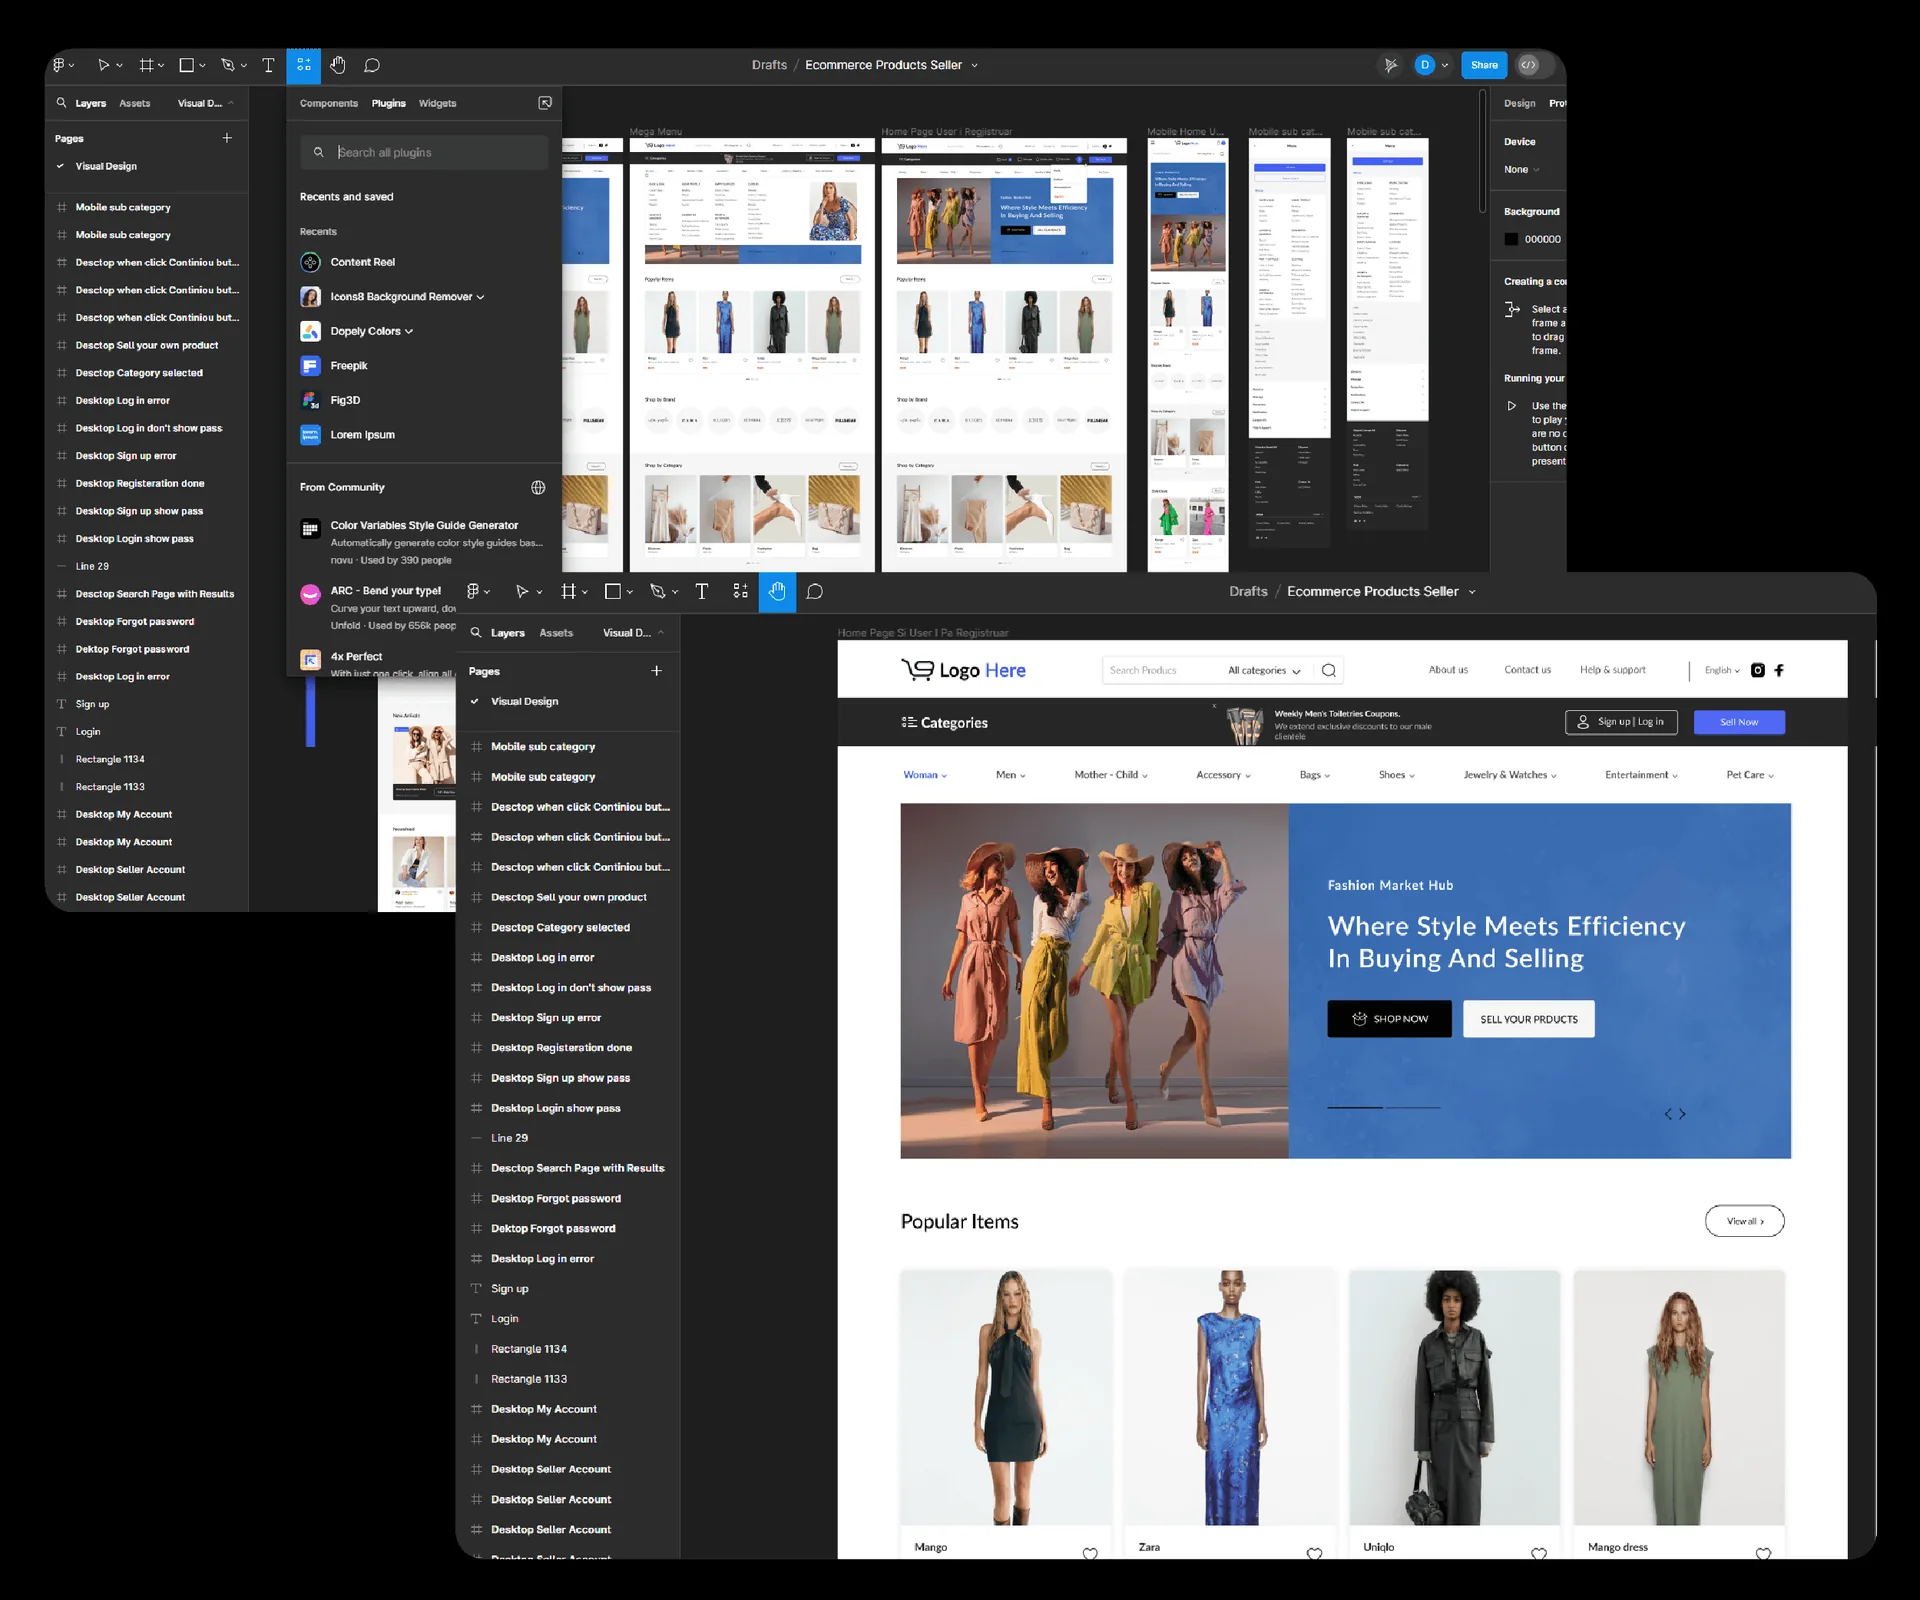Select the Hand tool in top toolbar
Screen dimensions: 1920x1600
(338, 65)
